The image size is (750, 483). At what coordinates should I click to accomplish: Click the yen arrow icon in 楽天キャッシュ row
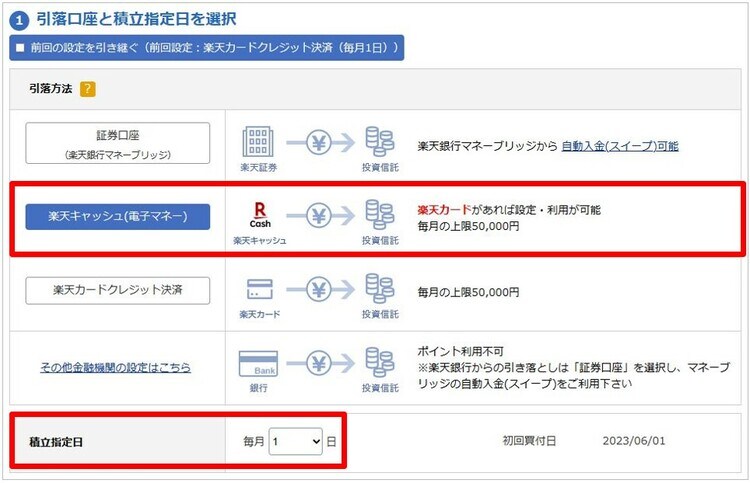[320, 216]
